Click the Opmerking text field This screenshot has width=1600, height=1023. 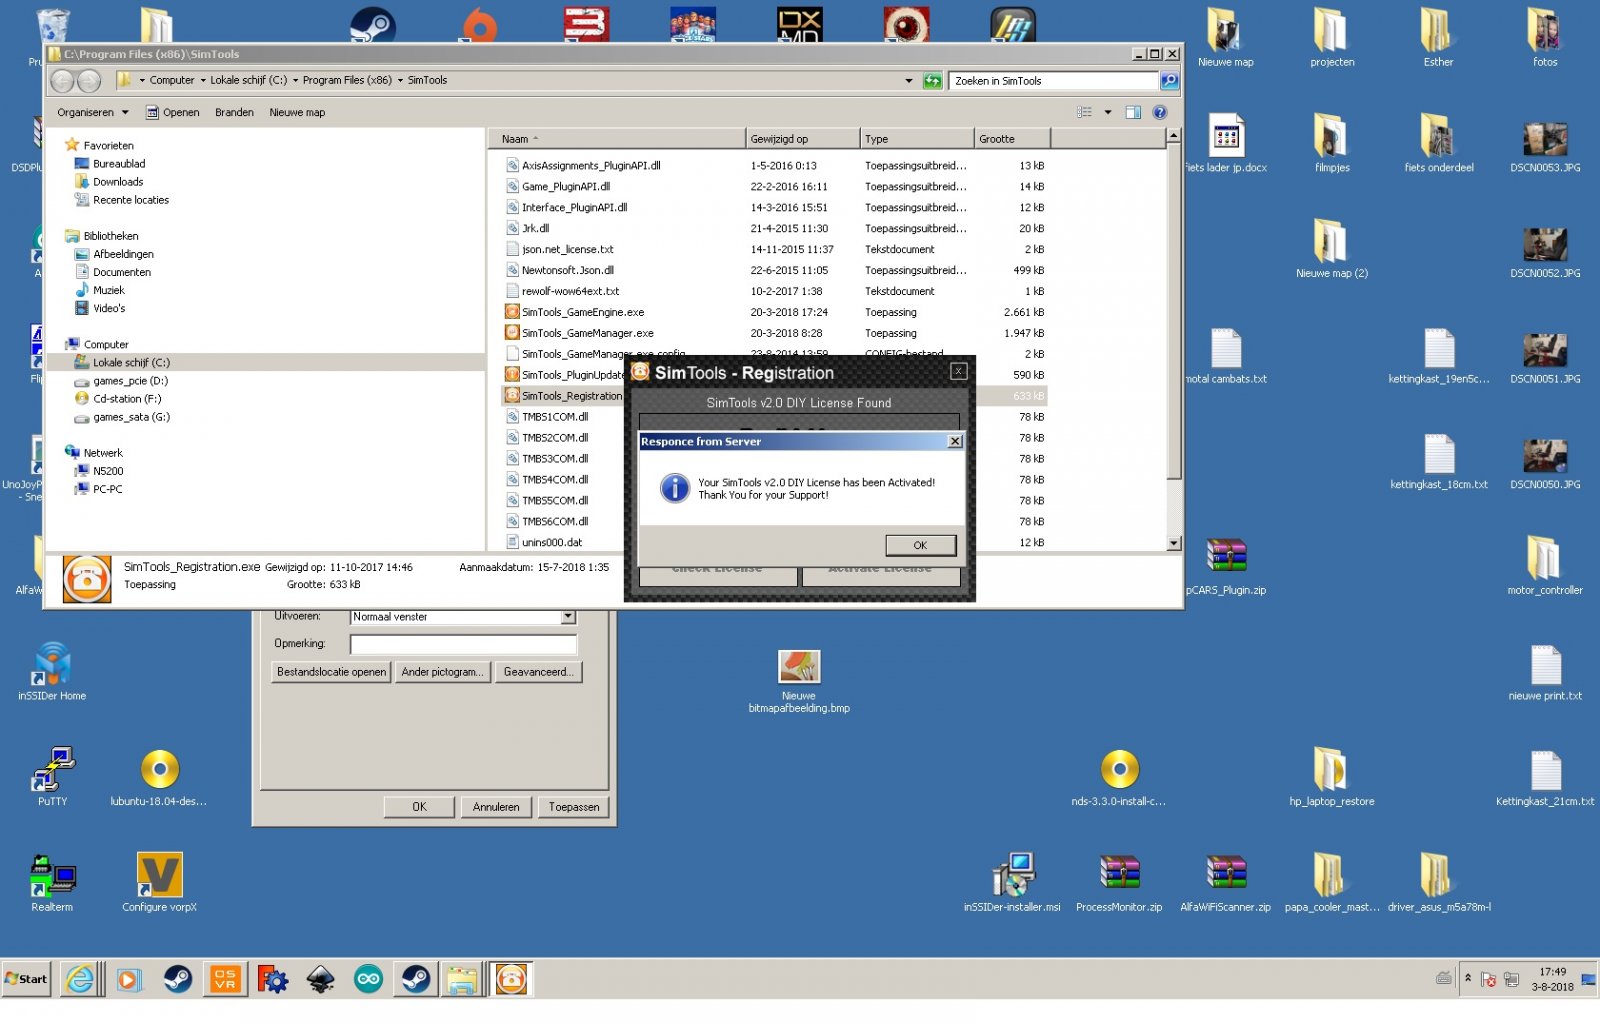click(463, 644)
